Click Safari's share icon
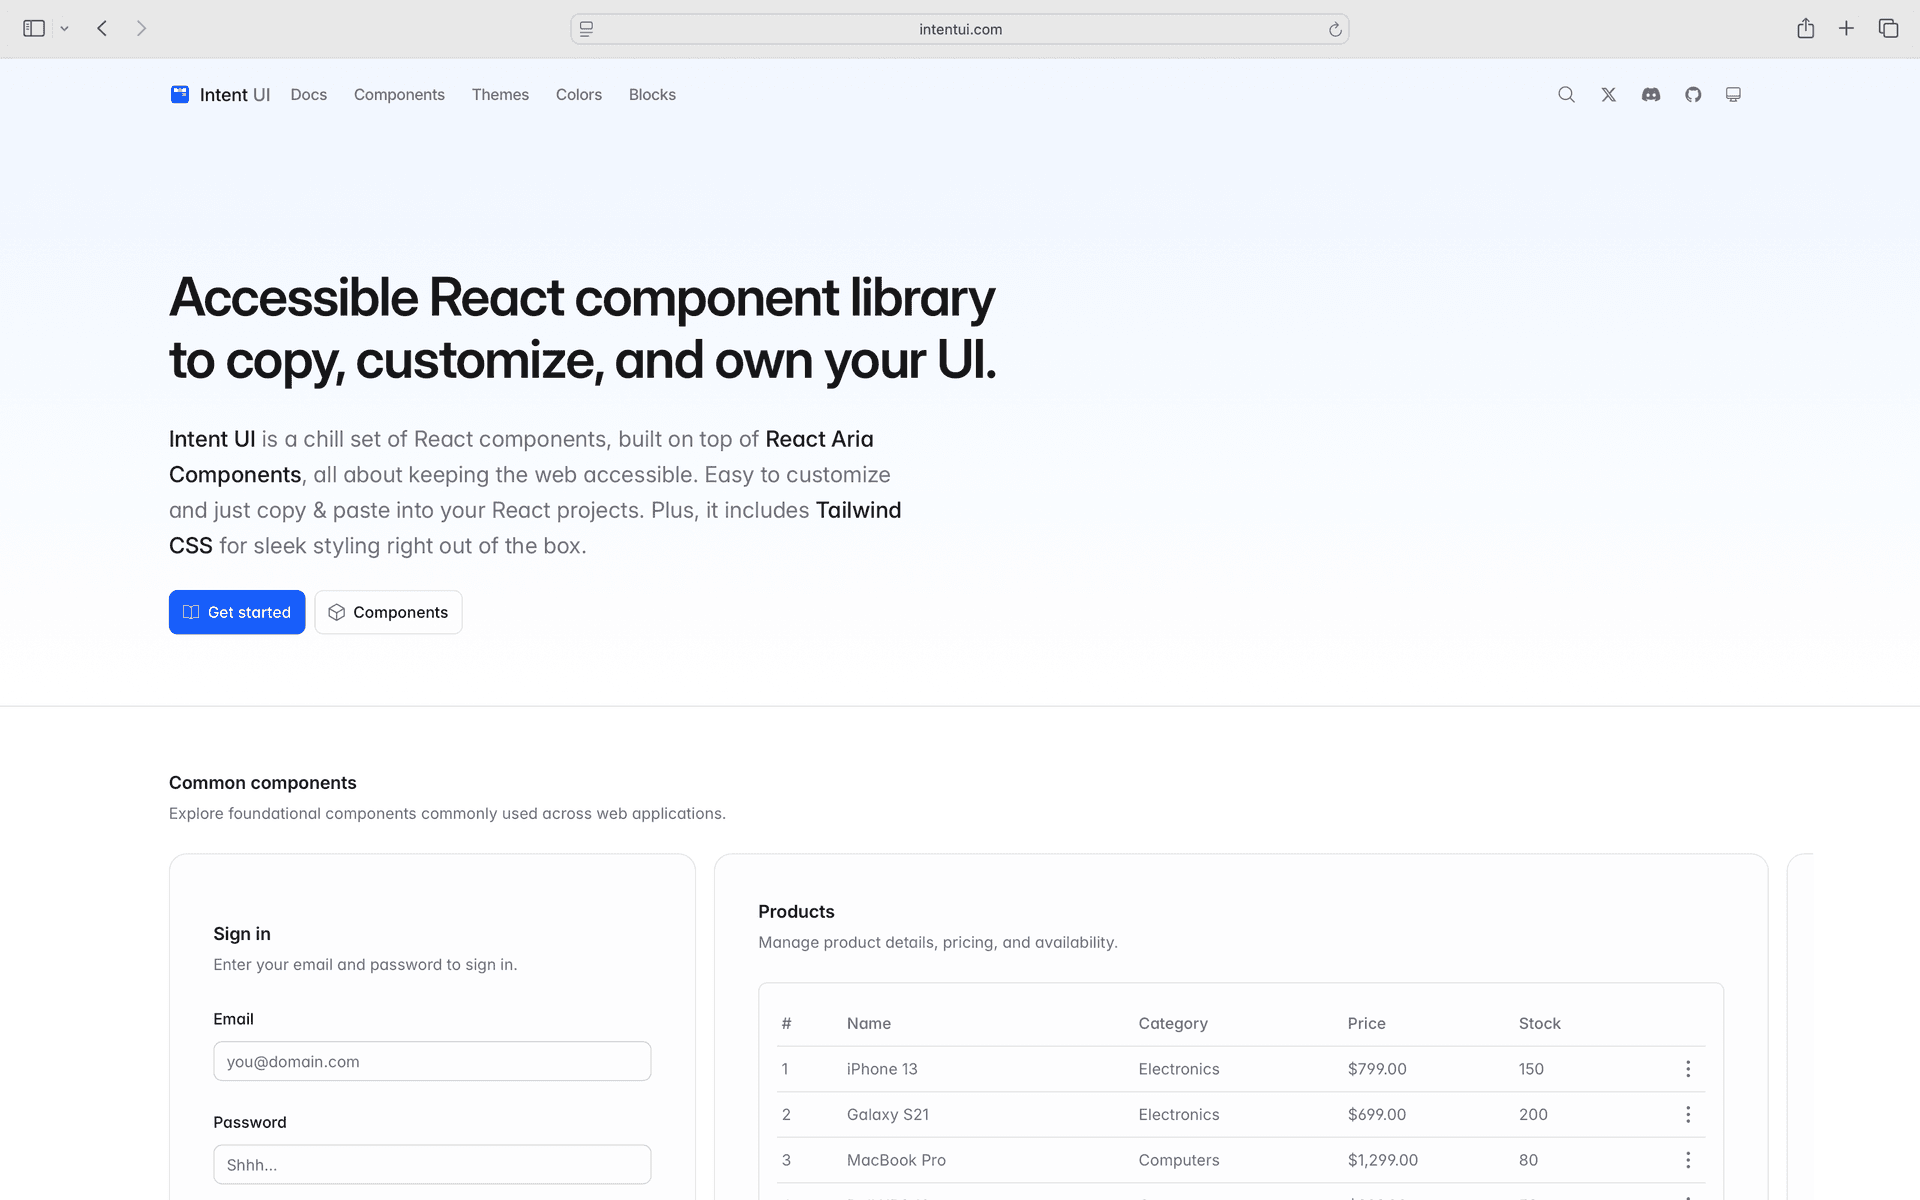Screen dimensions: 1920x1200 pos(1805,28)
